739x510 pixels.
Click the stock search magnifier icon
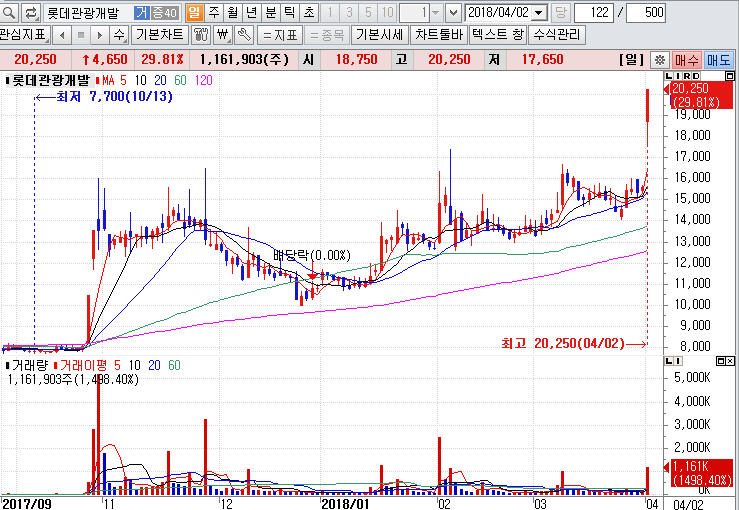pyautogui.click(x=10, y=12)
